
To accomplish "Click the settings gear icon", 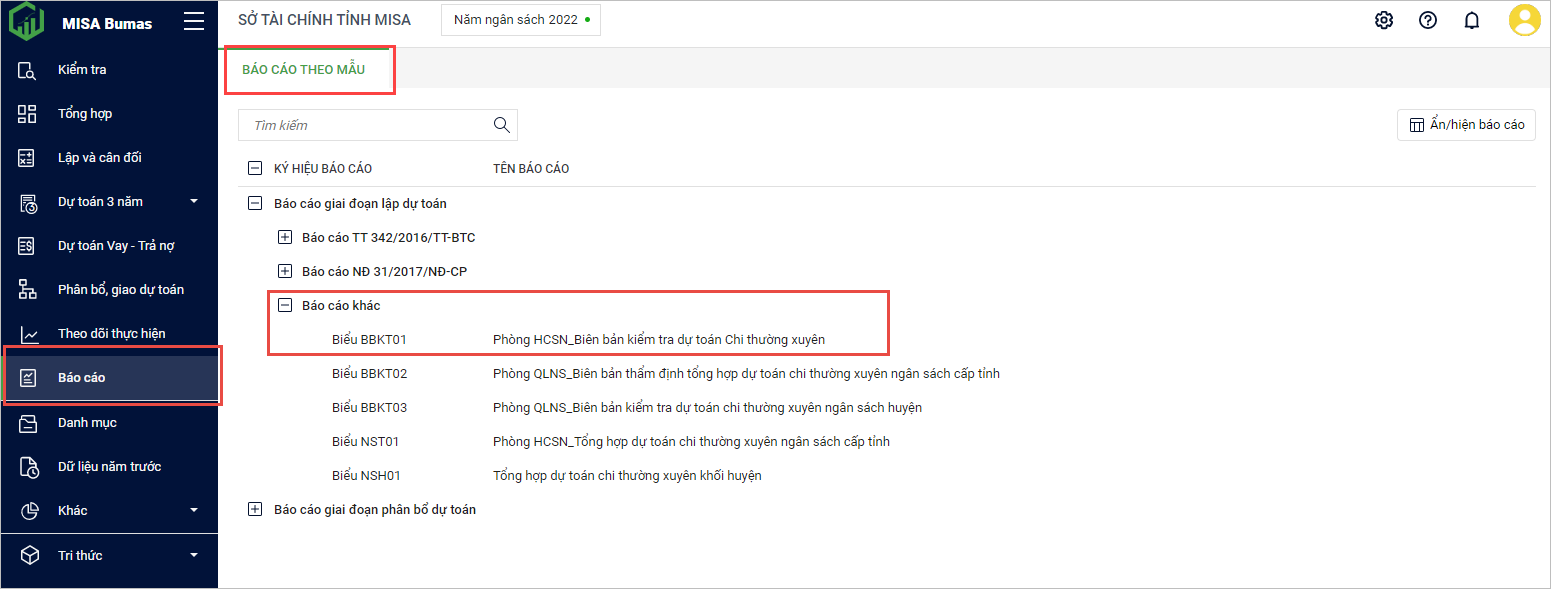I will pyautogui.click(x=1384, y=20).
